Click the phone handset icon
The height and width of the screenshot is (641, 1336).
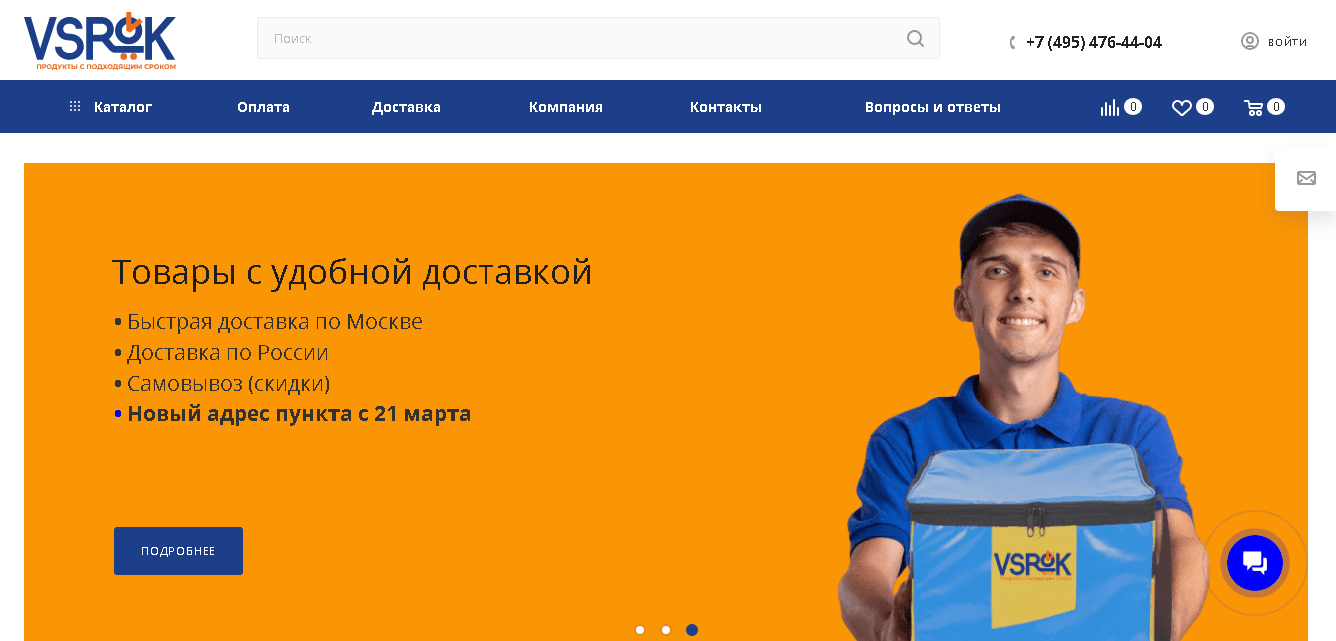(x=1013, y=43)
